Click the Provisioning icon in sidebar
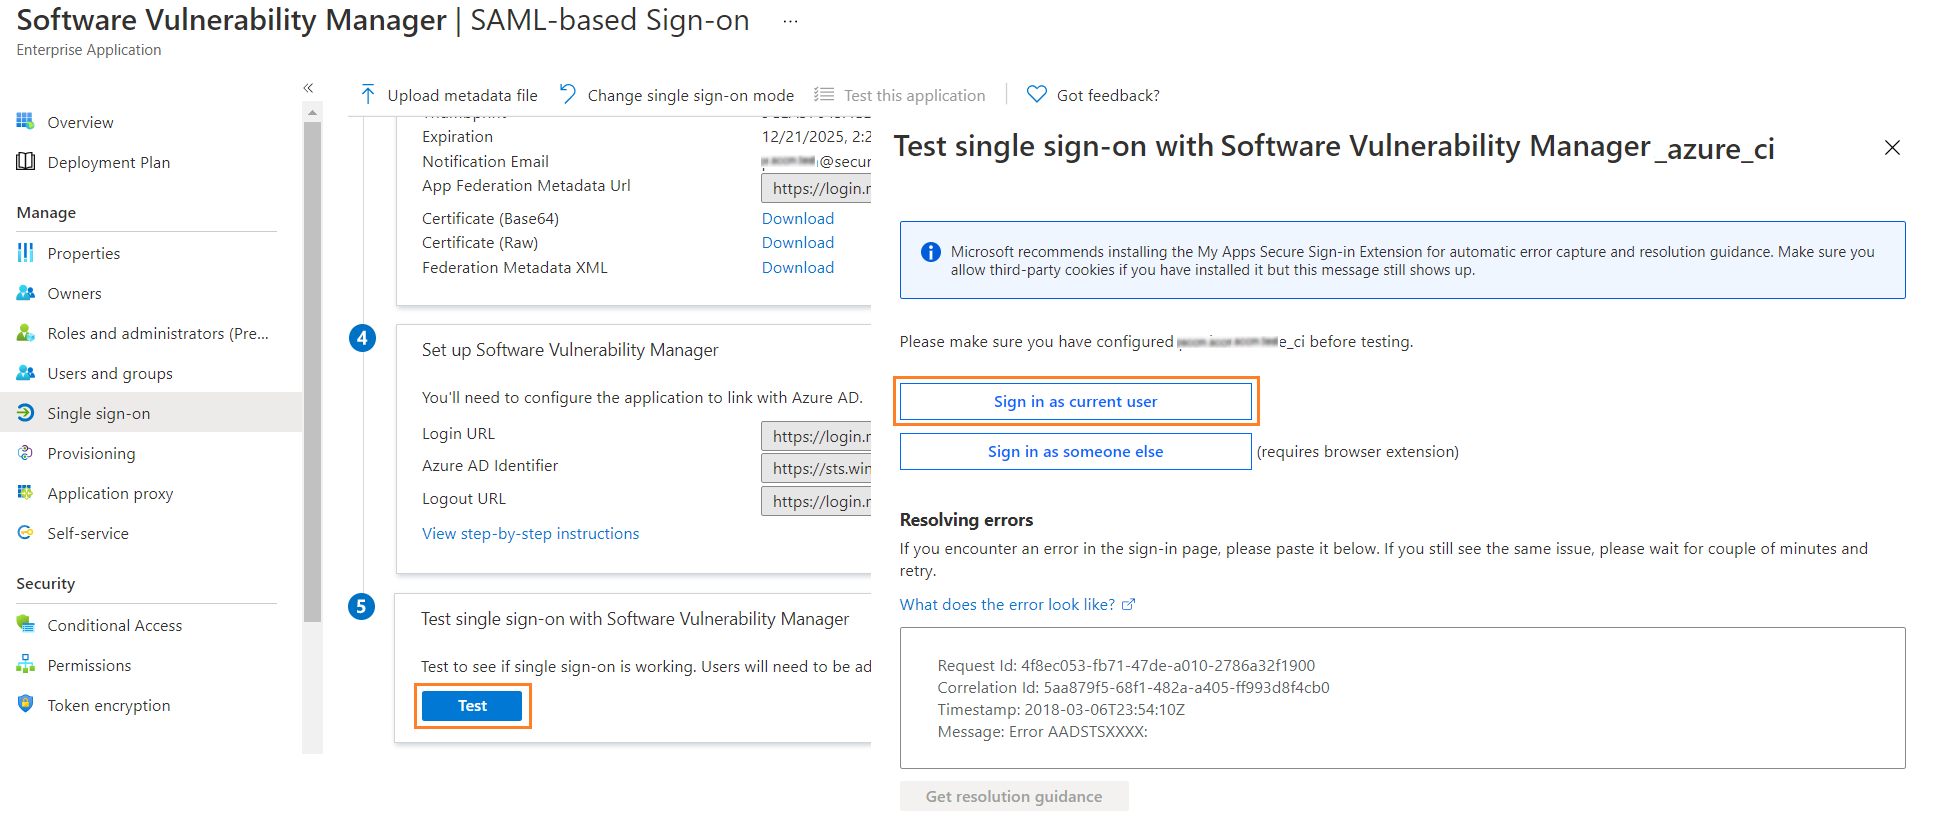The width and height of the screenshot is (1936, 840). click(x=26, y=453)
